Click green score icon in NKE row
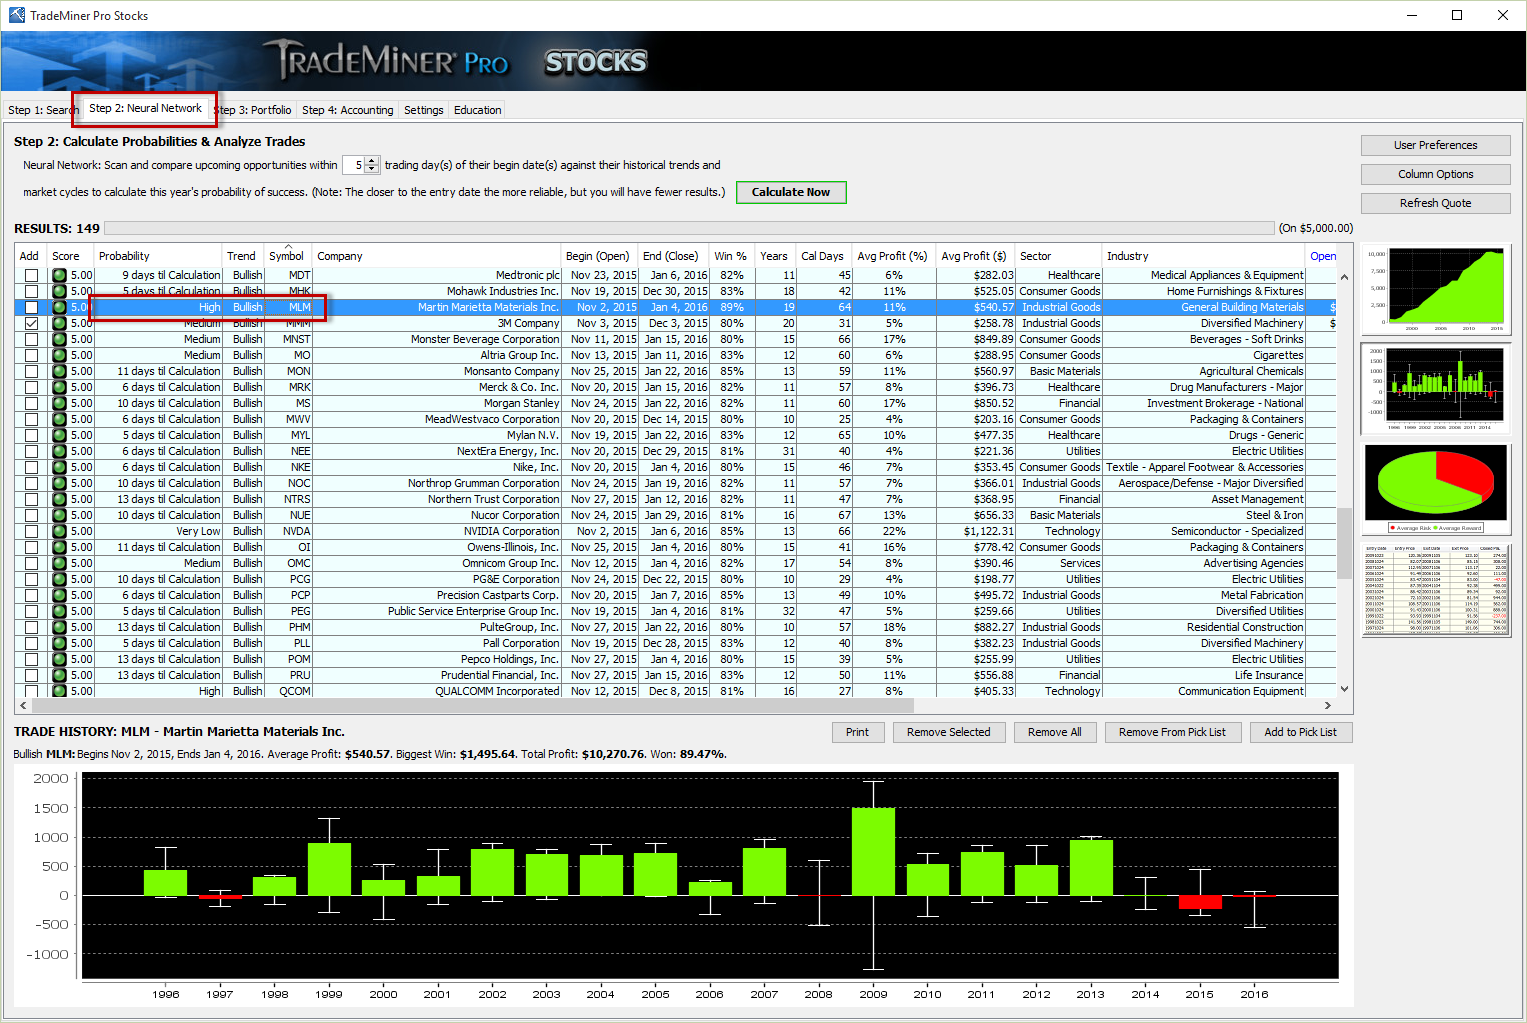This screenshot has width=1527, height=1023. pyautogui.click(x=59, y=467)
